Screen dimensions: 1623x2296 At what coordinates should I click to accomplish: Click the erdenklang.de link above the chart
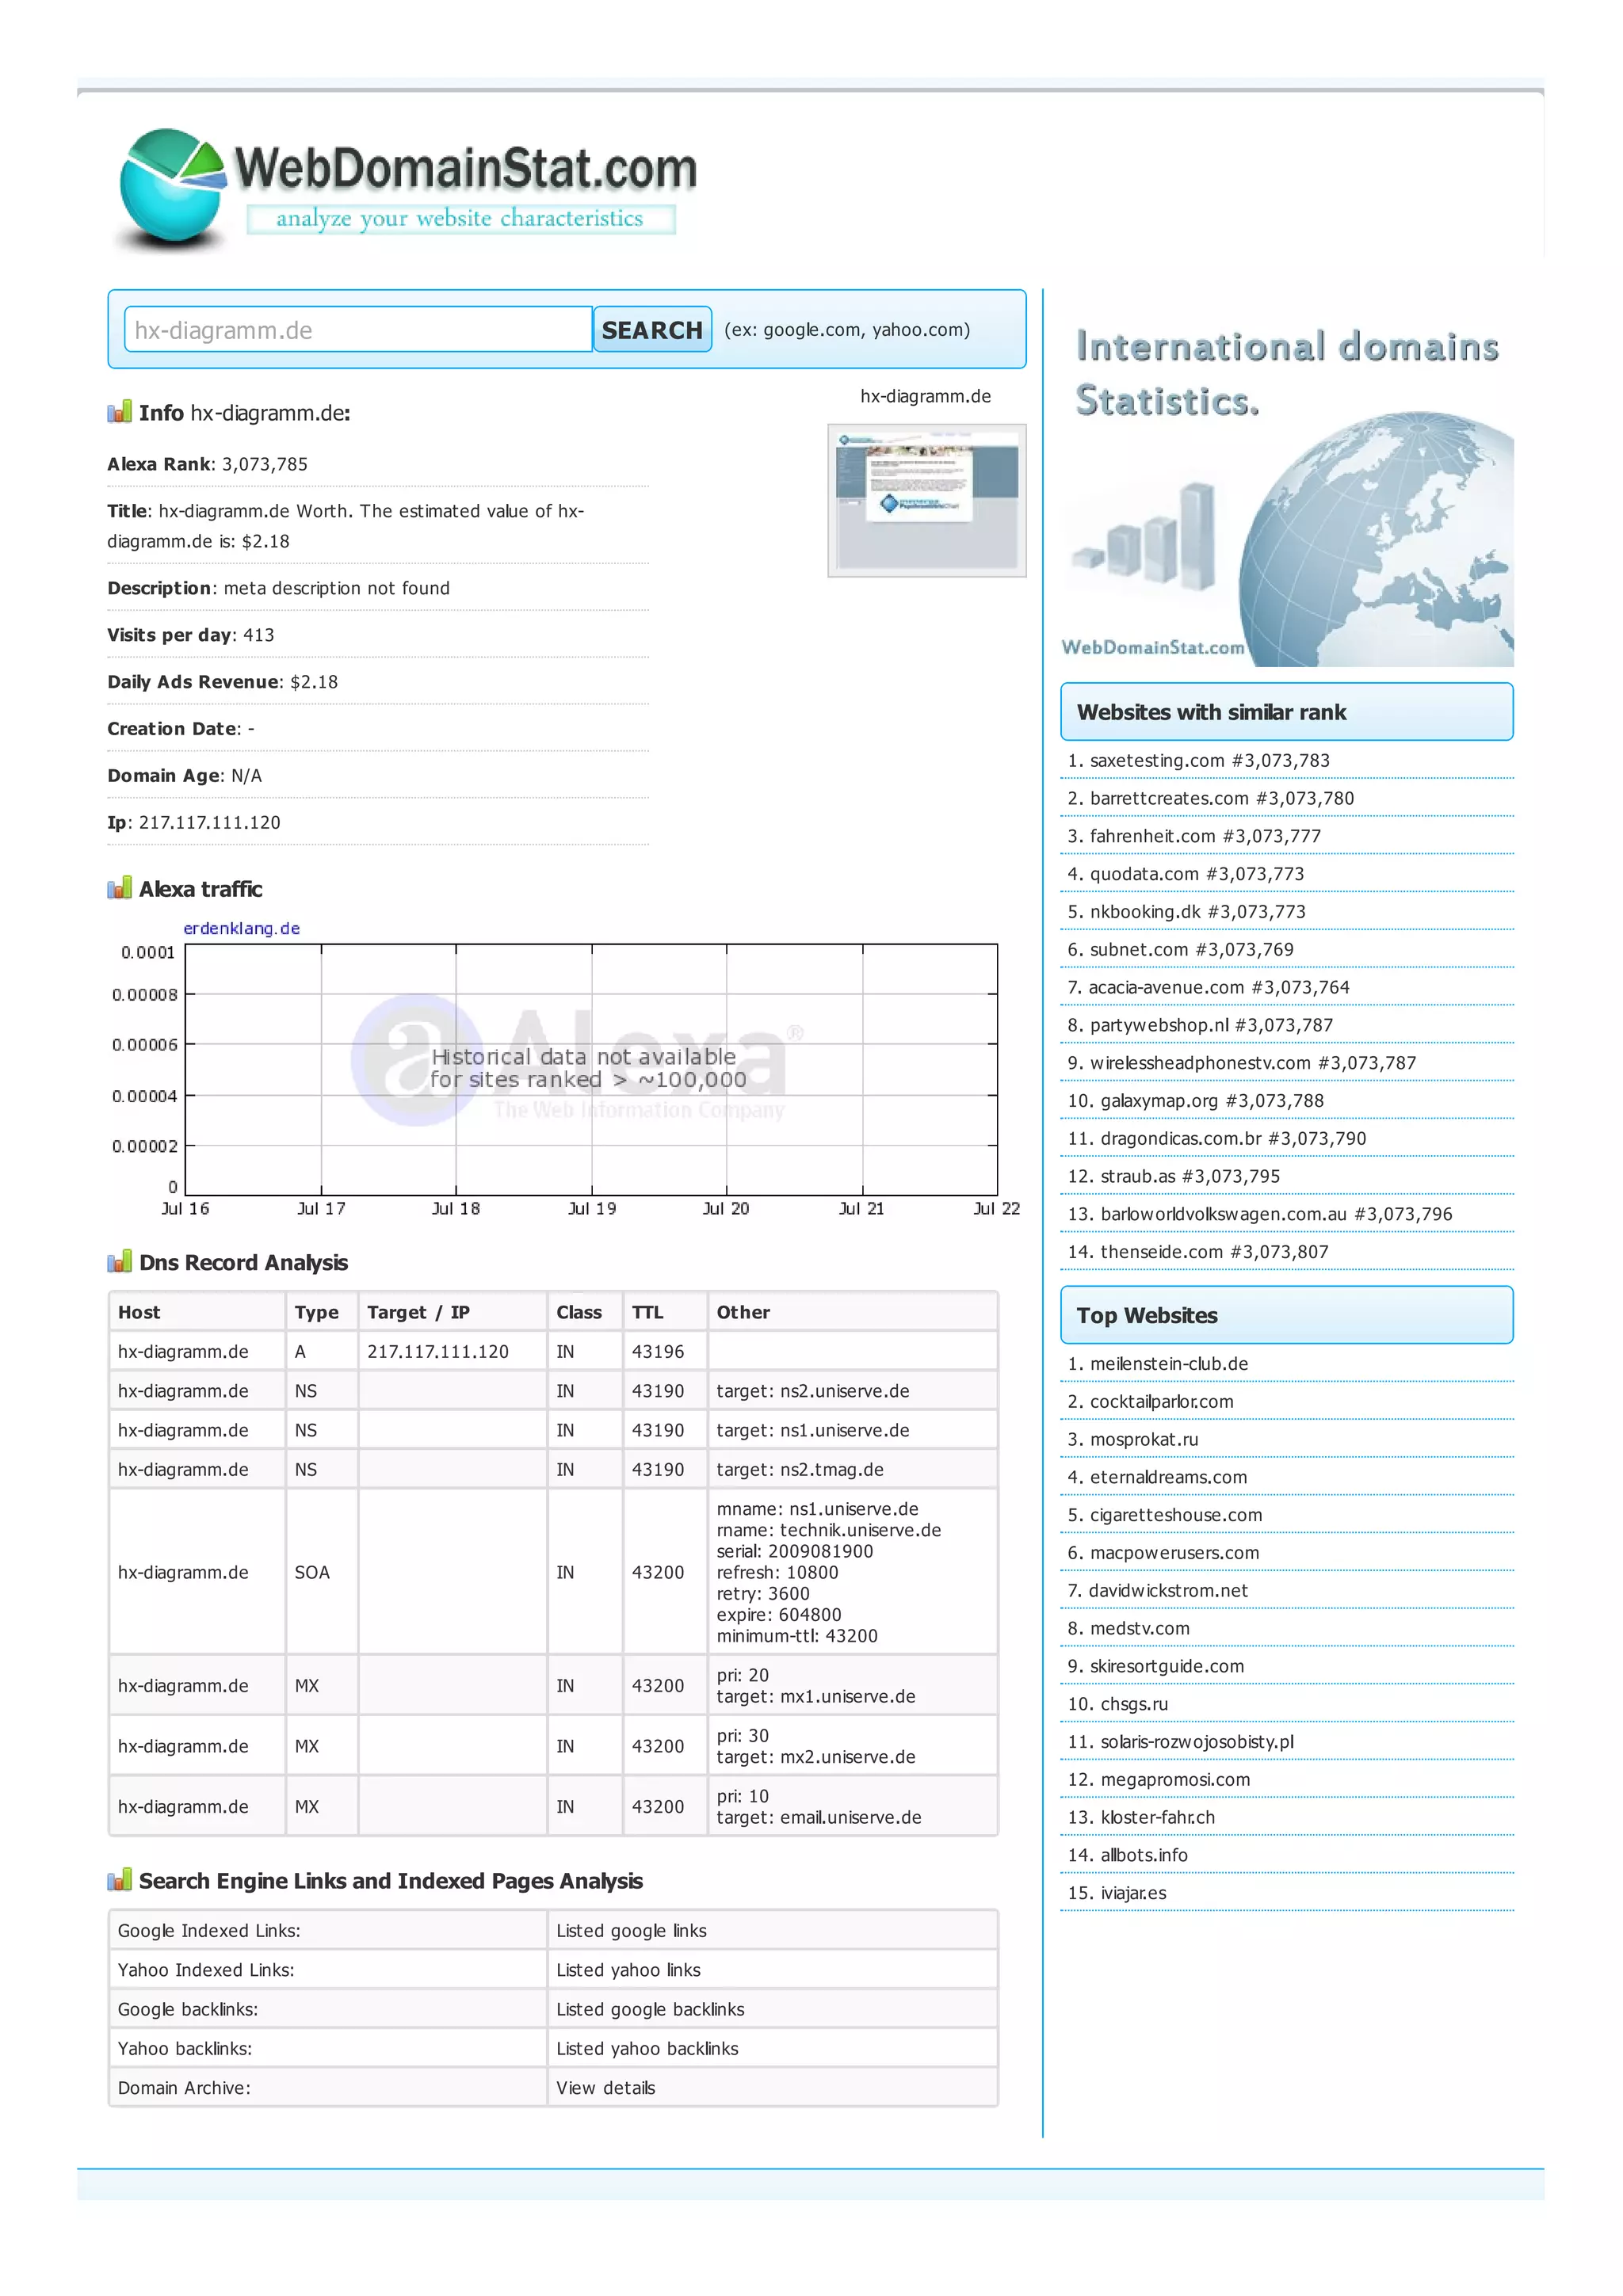241,928
